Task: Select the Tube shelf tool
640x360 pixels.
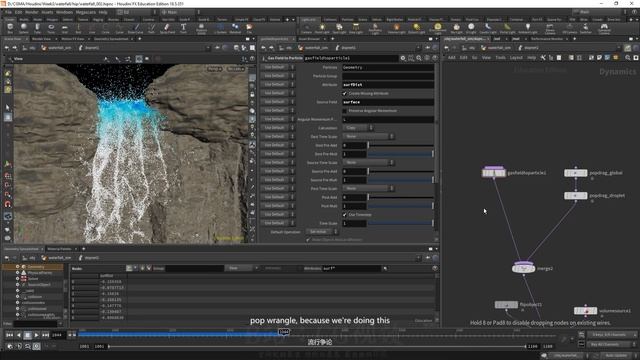Action: pos(37,28)
